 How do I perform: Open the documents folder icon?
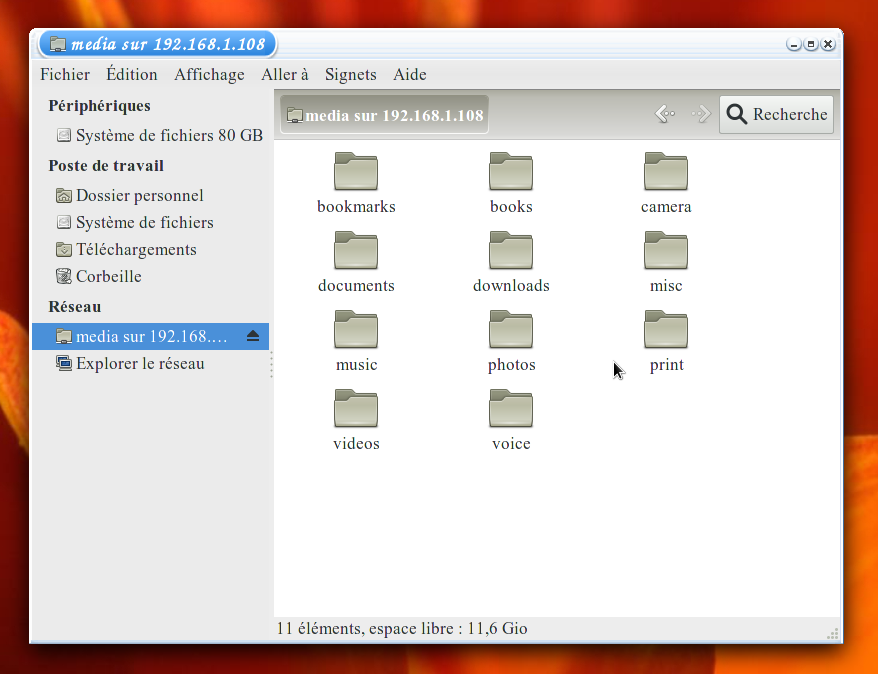pos(356,250)
